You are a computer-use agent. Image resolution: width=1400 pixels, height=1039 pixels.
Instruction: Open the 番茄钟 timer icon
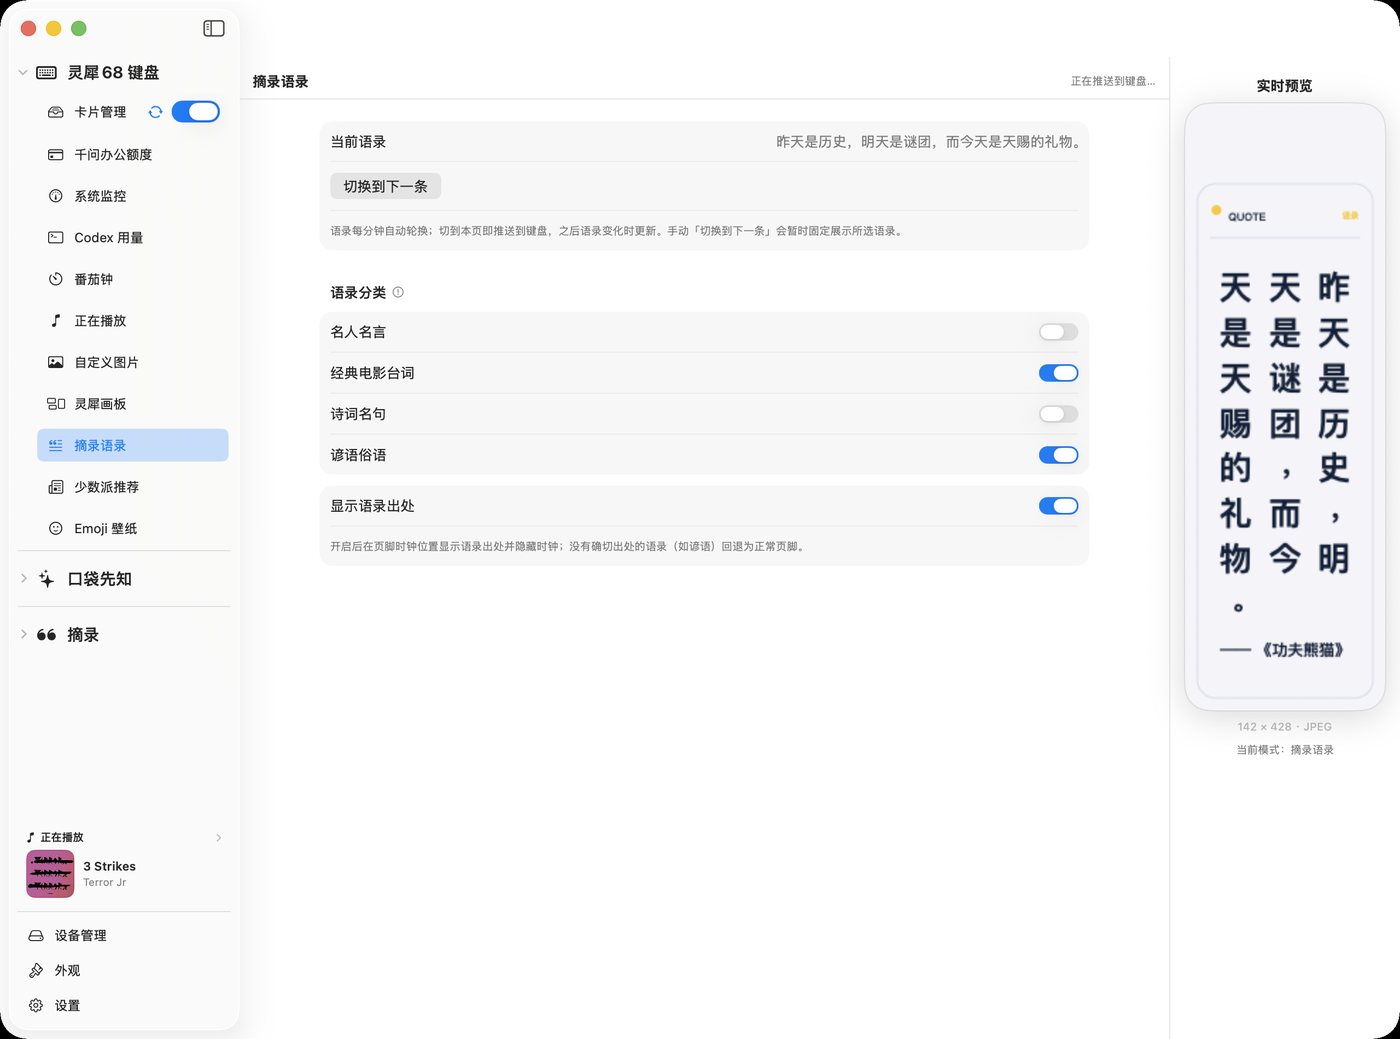click(56, 279)
